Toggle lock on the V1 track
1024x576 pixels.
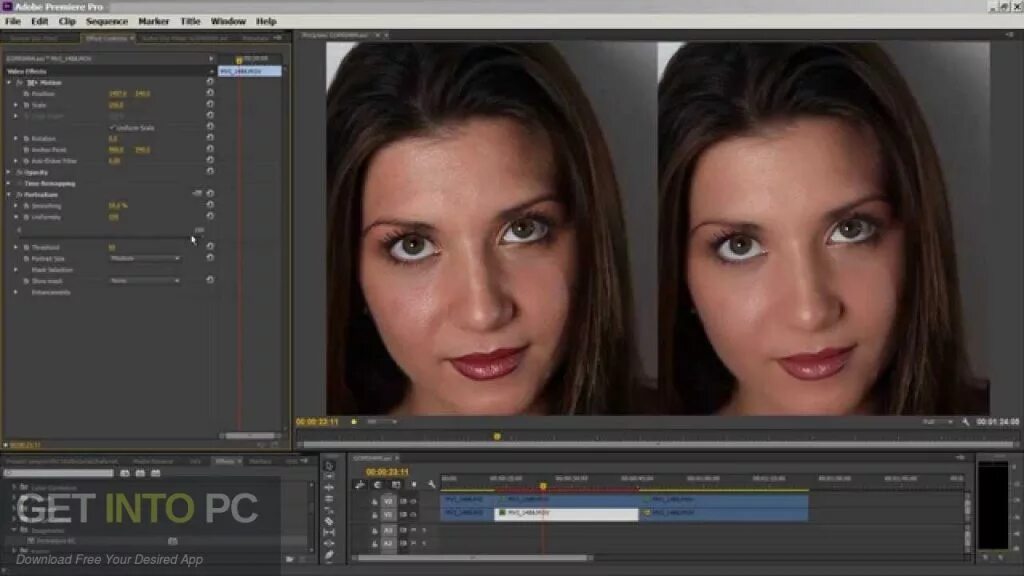(x=375, y=515)
